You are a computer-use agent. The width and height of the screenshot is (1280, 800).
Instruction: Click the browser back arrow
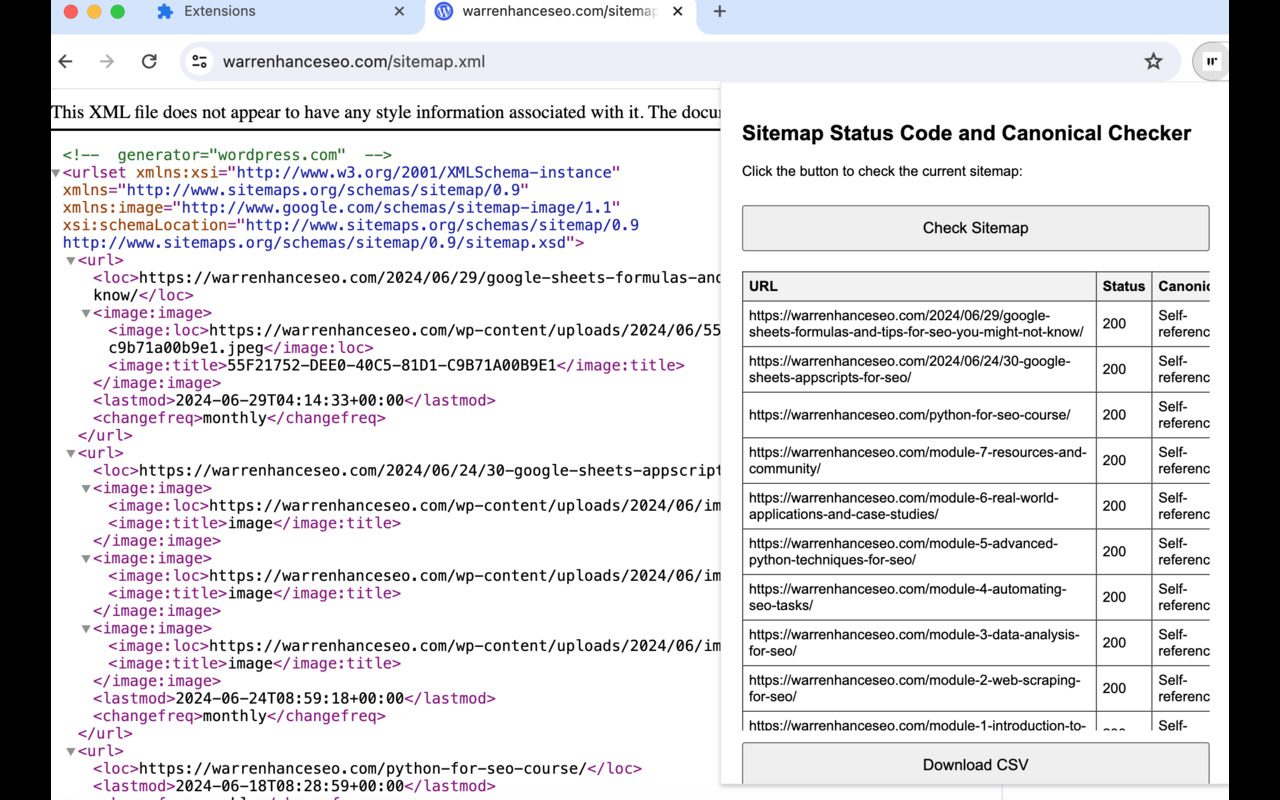[66, 61]
